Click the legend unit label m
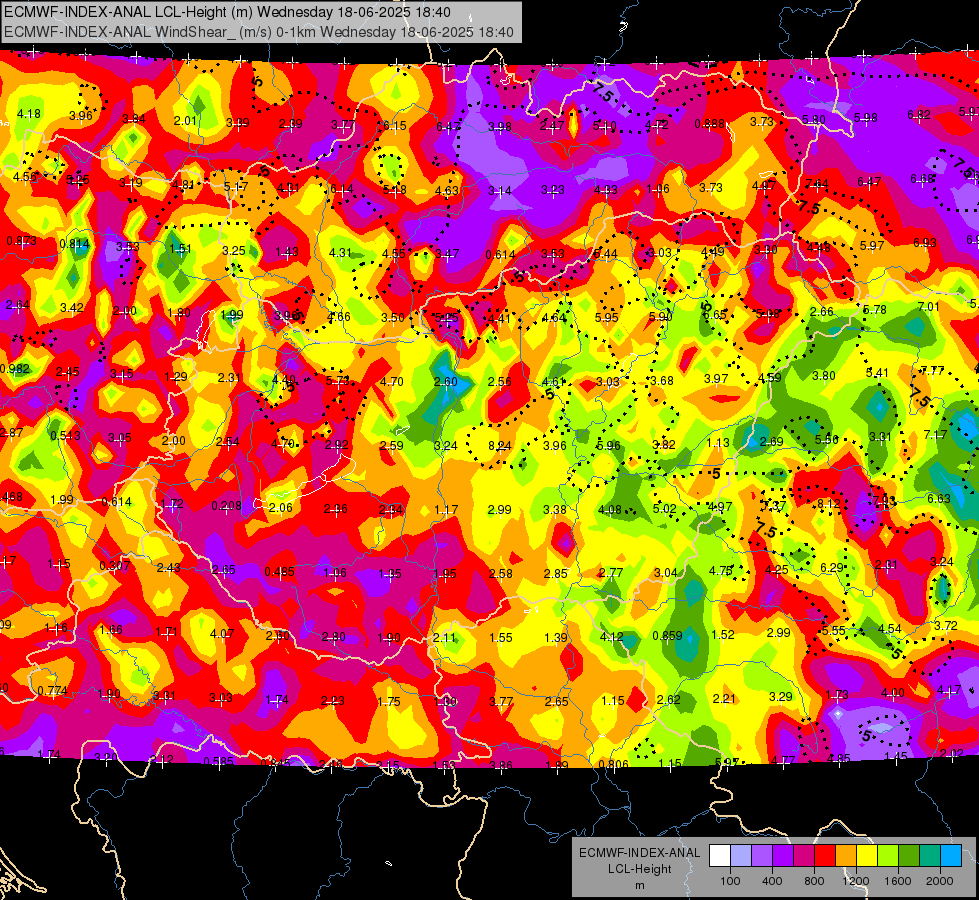Screen dimensions: 979x900 [639, 885]
